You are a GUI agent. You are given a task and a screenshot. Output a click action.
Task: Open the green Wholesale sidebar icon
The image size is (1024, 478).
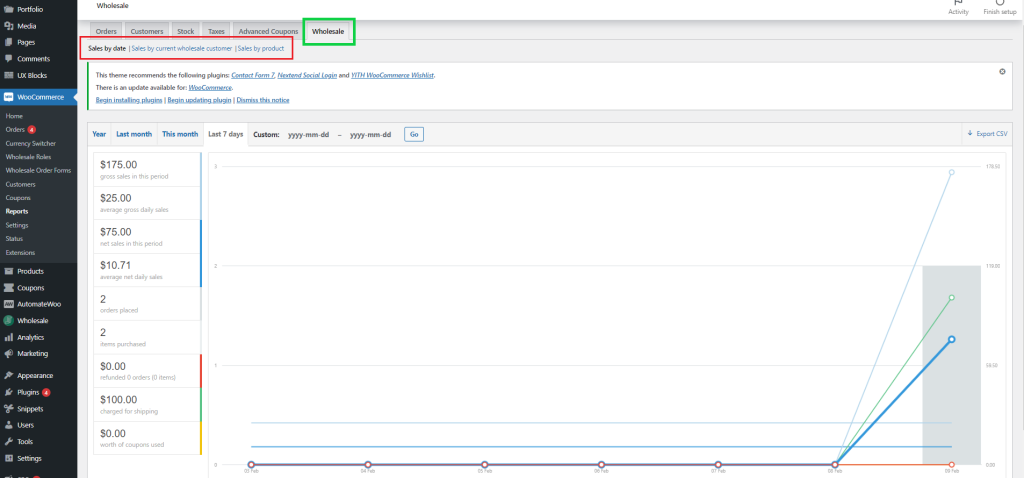coord(9,321)
